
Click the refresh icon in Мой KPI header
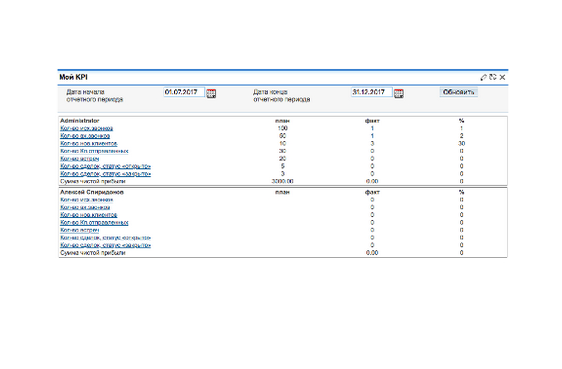(493, 77)
